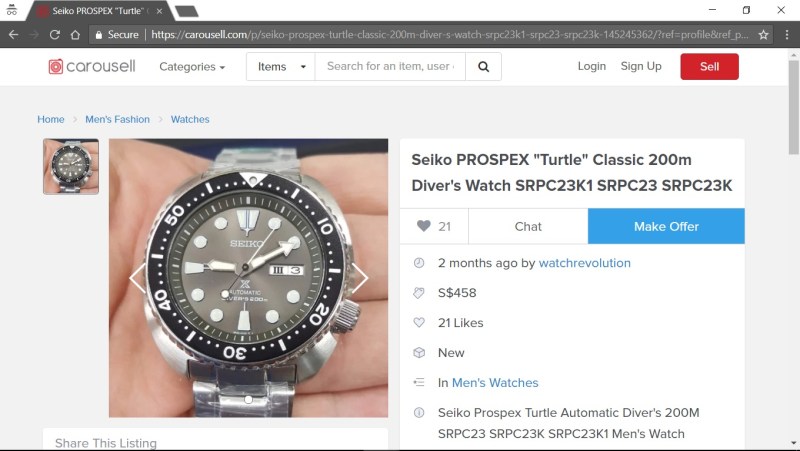Select the watch thumbnail image
This screenshot has width=800, height=451.
tap(71, 166)
